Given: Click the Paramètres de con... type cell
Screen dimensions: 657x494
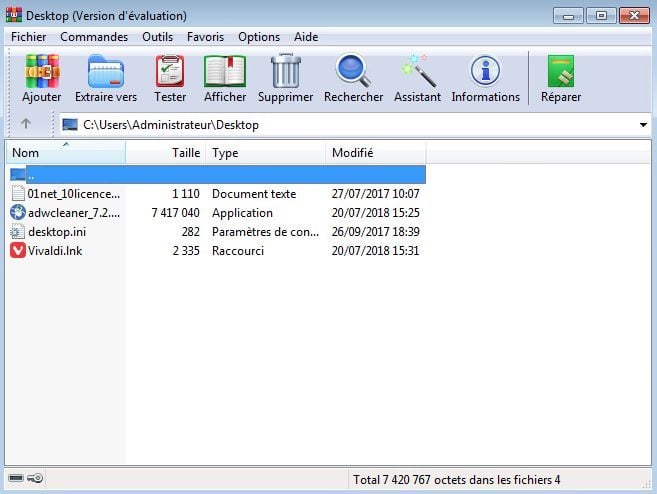Looking at the screenshot, I should point(265,232).
